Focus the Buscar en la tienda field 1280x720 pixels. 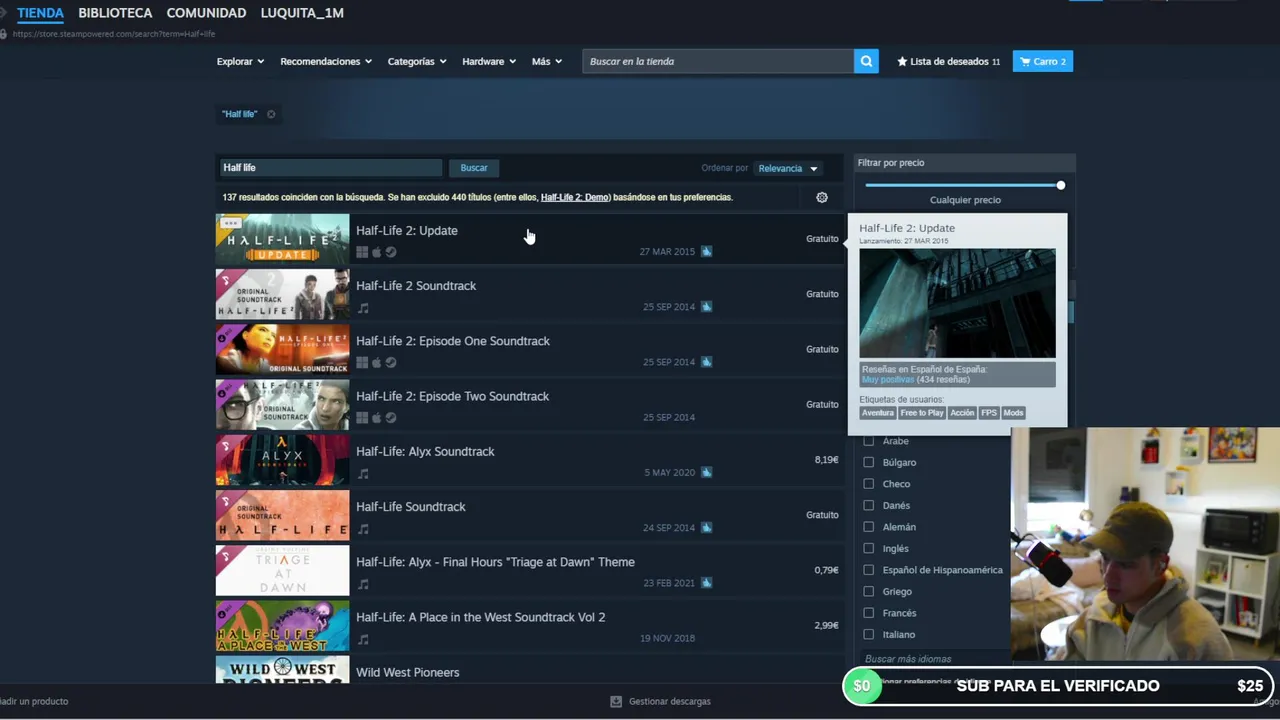click(x=718, y=61)
